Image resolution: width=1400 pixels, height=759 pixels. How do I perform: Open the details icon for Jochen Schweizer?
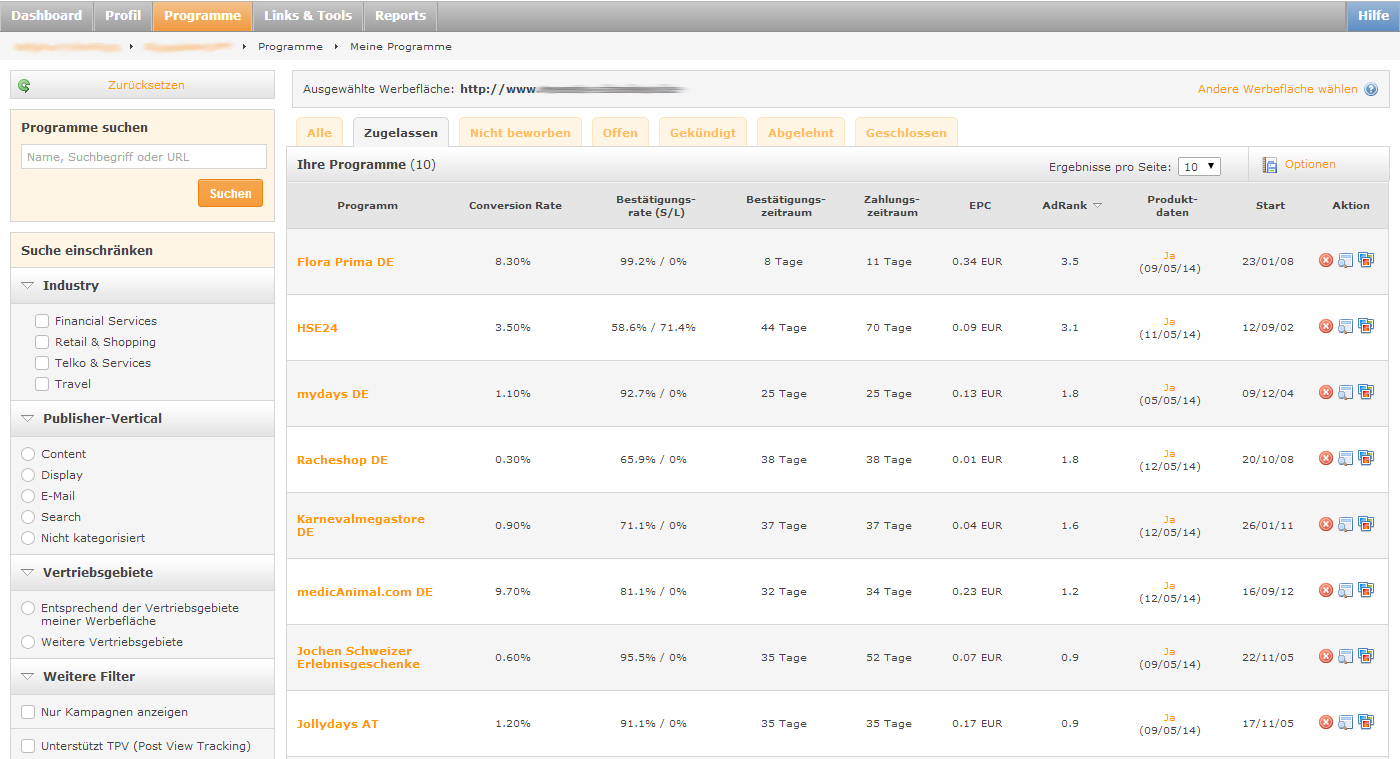pyautogui.click(x=1346, y=656)
